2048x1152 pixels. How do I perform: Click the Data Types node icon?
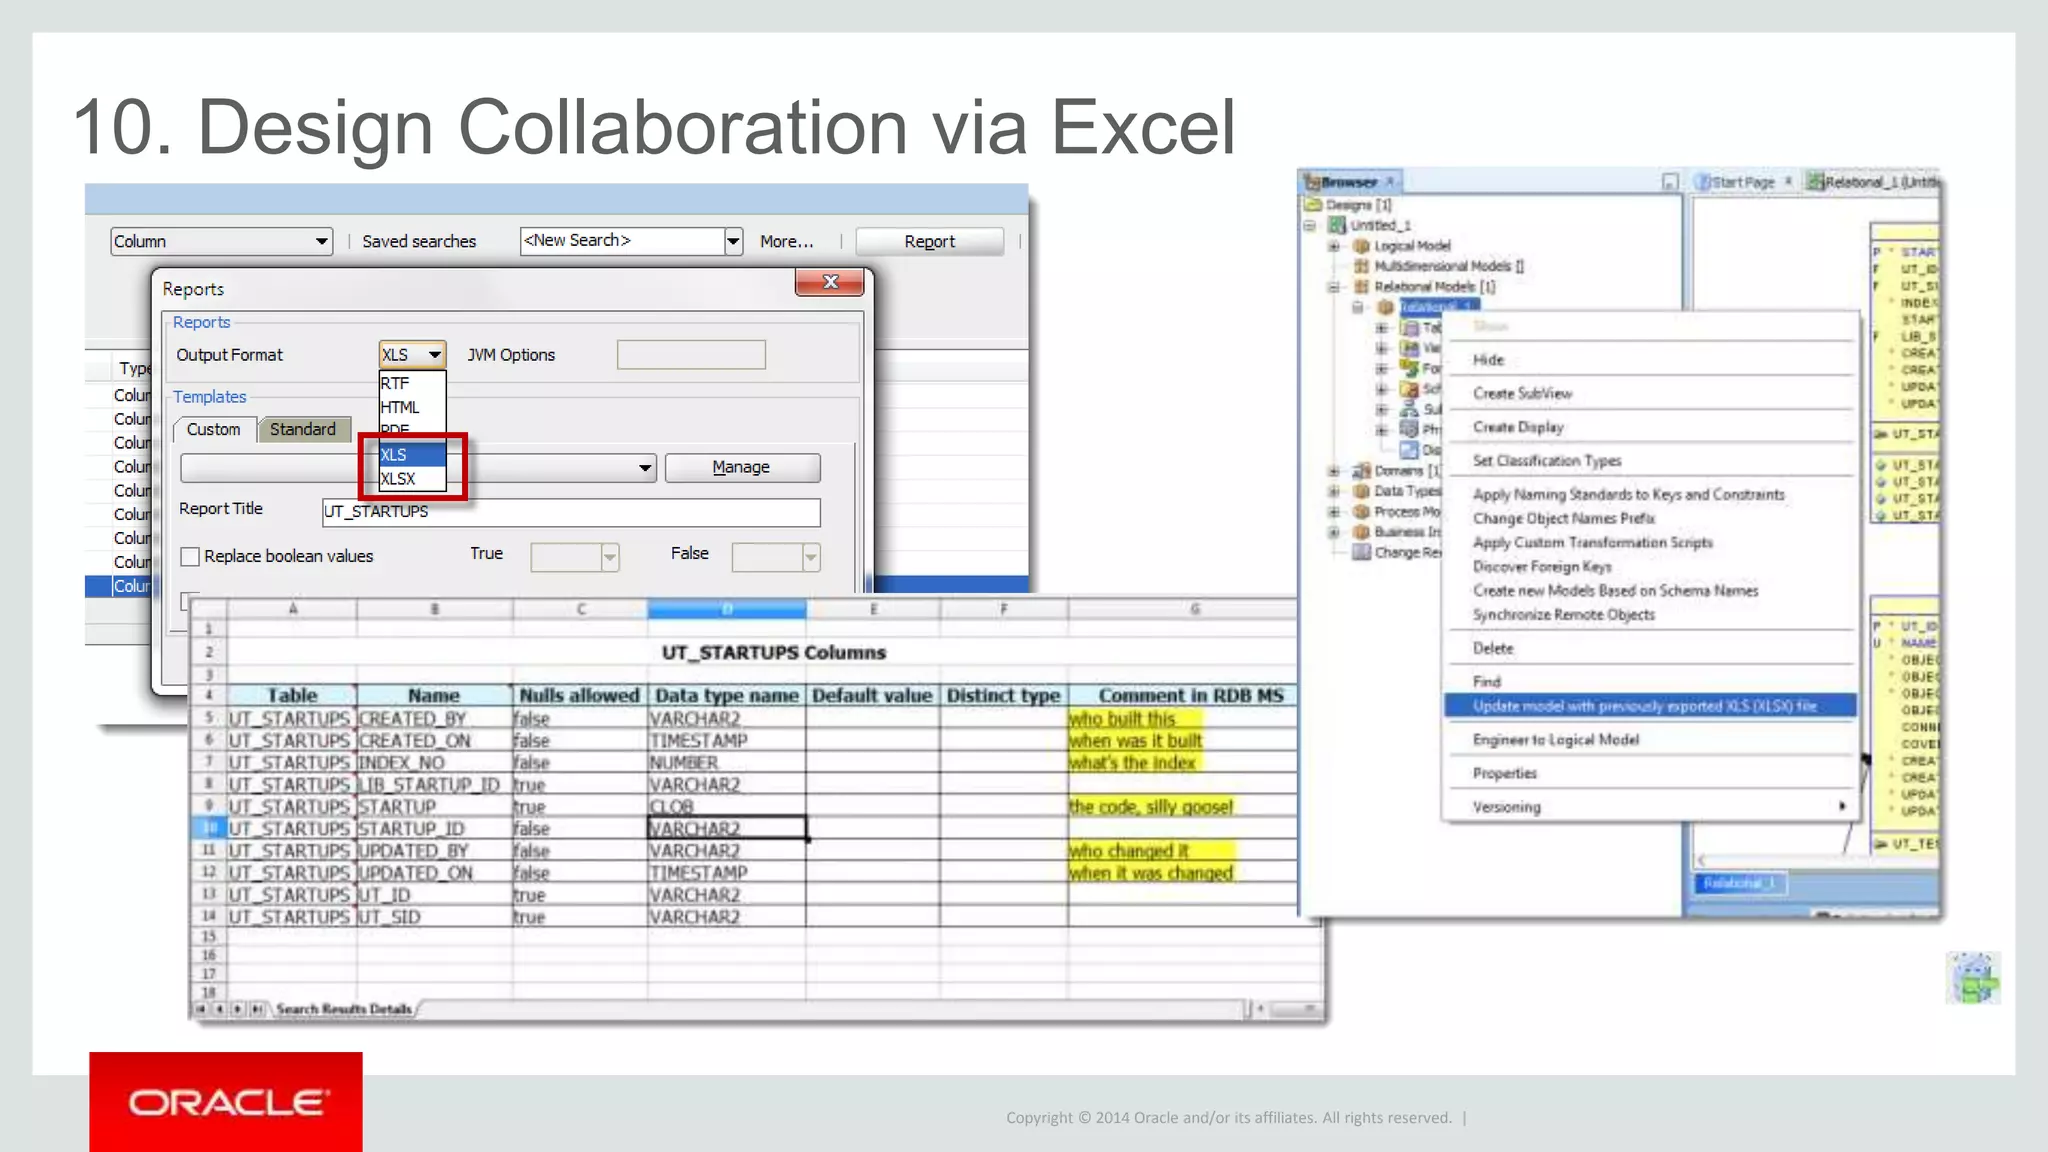1361,491
